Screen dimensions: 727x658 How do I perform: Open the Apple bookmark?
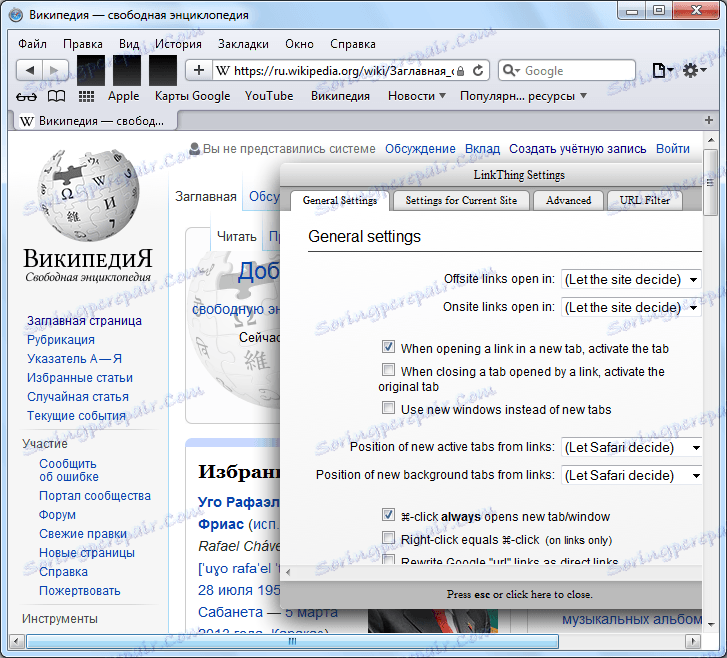pyautogui.click(x=123, y=96)
